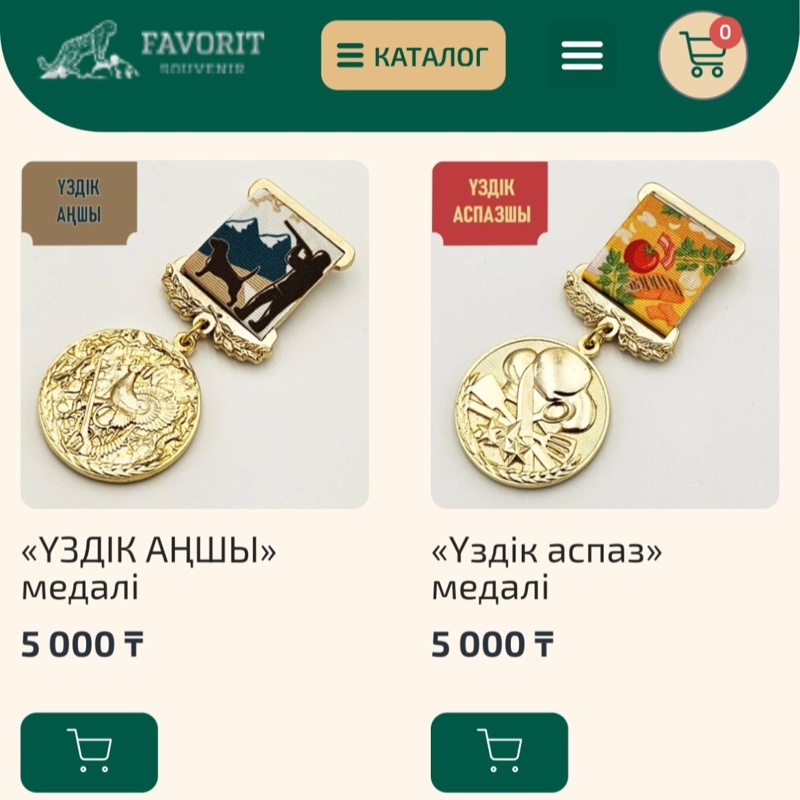The height and width of the screenshot is (800, 800).
Task: Click the three-line icon inside Каталог button
Action: click(x=350, y=56)
